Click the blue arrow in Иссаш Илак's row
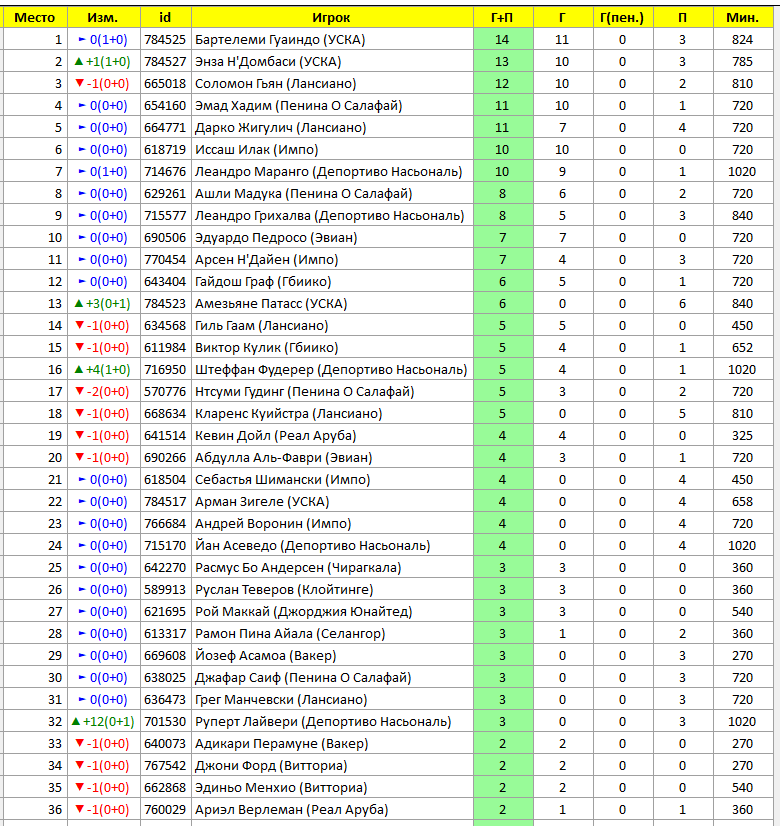Viewport: 780px width, 826px height. point(82,150)
